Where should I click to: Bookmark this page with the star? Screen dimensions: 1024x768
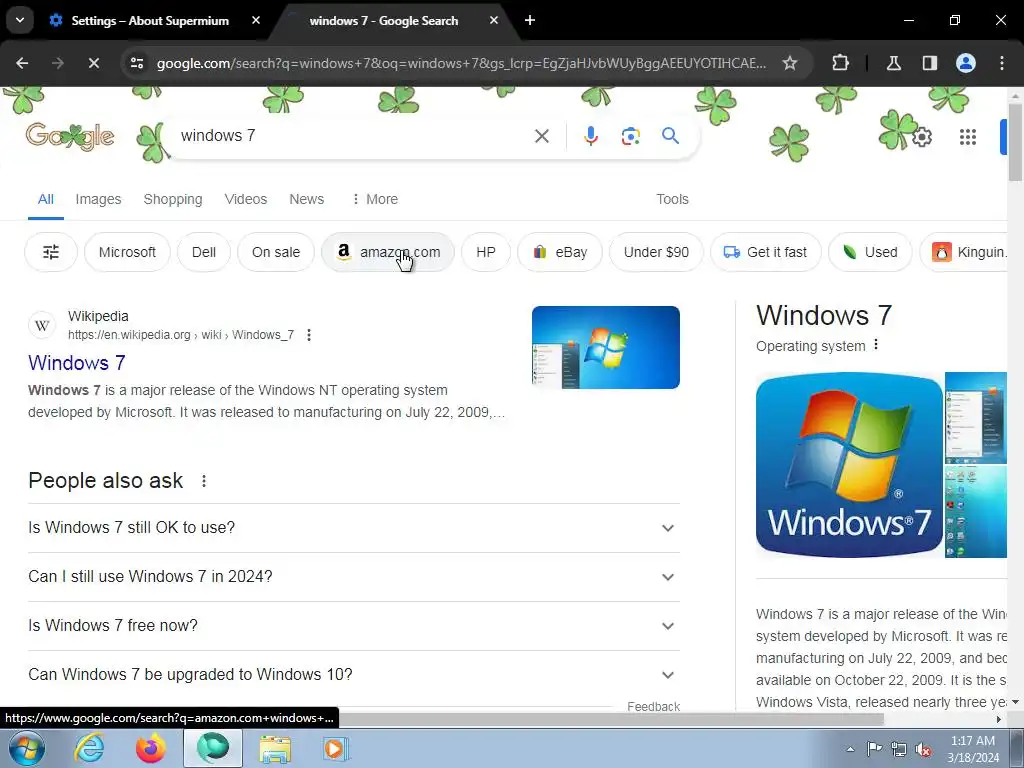[790, 63]
